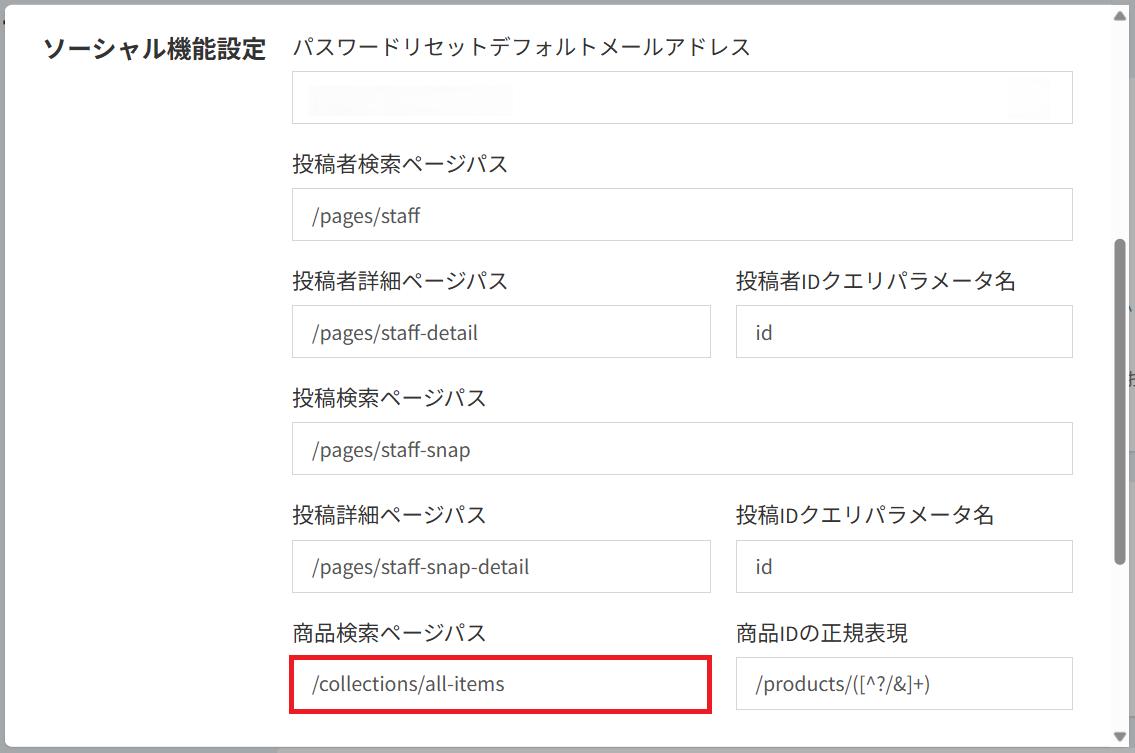The image size is (1135, 753).
Task: Focus the /pages/staff-snap input field
Action: (682, 449)
